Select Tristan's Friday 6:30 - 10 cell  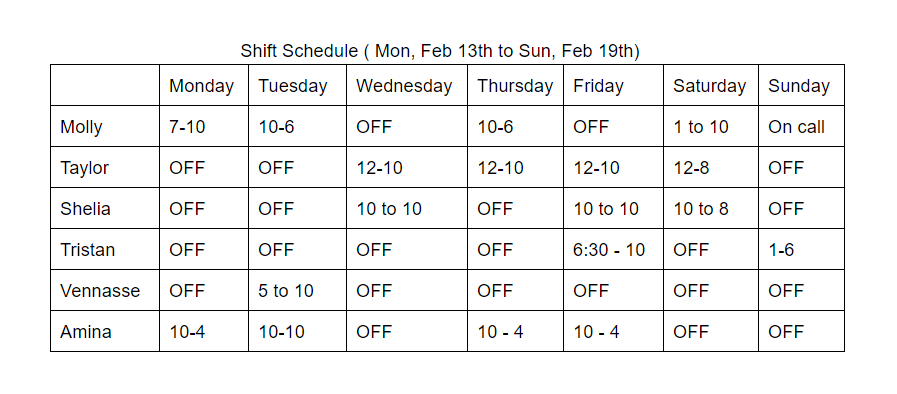point(613,250)
